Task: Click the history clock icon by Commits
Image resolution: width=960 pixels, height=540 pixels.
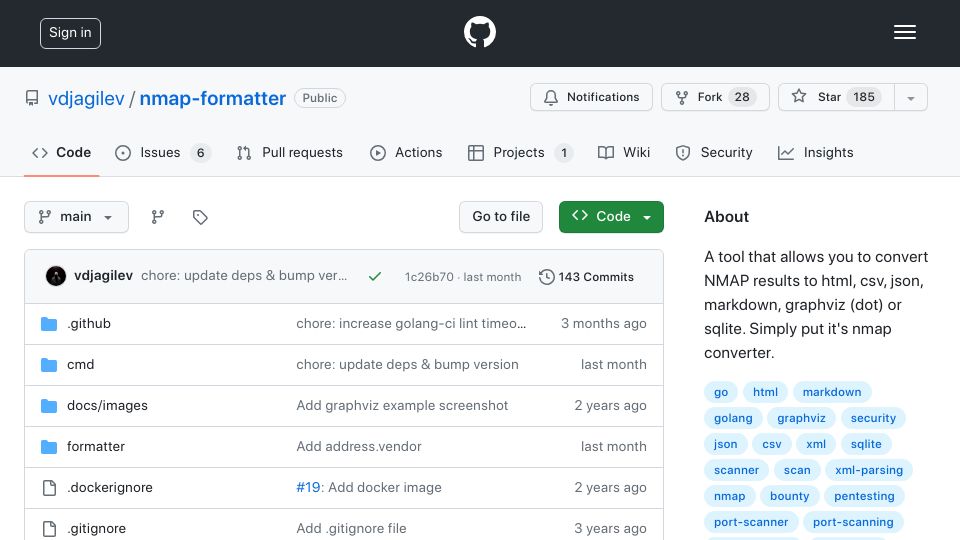Action: 546,277
